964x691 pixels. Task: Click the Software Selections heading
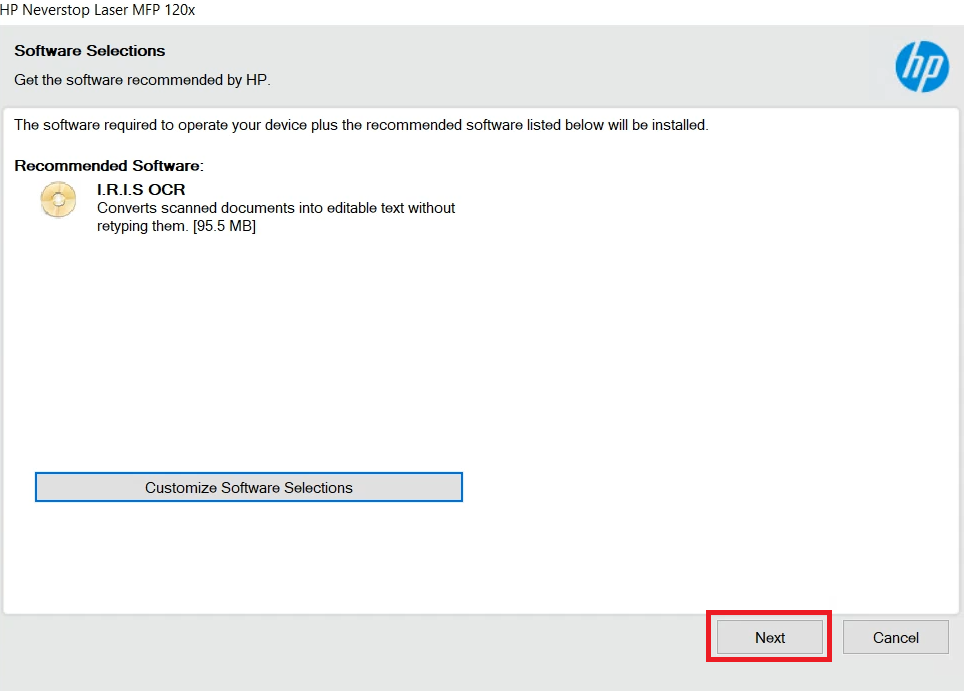pyautogui.click(x=90, y=50)
